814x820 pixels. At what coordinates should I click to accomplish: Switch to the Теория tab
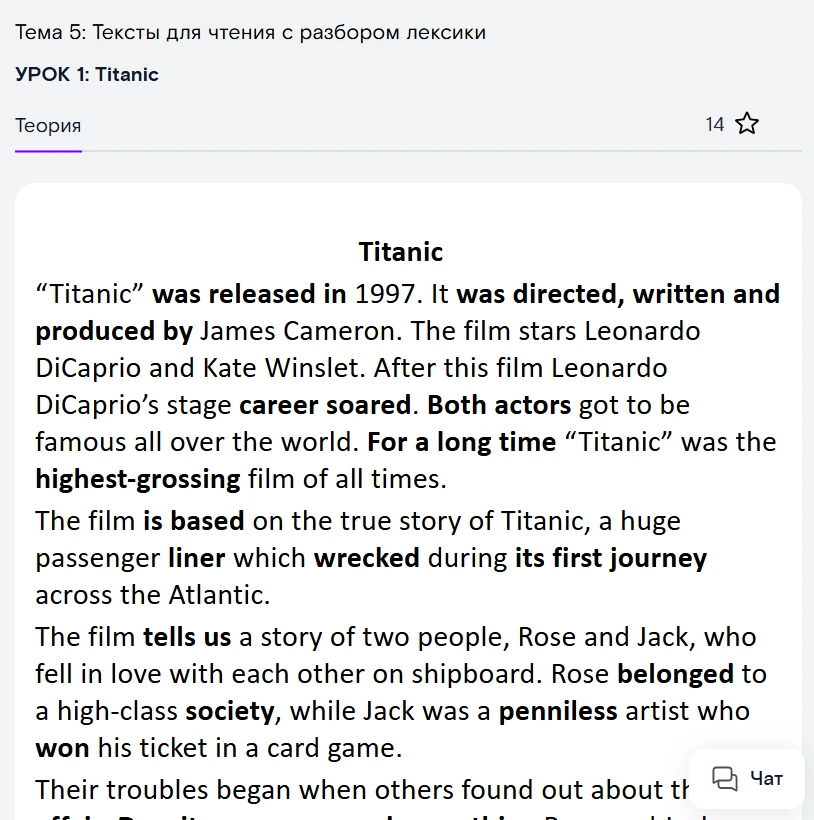tap(48, 126)
